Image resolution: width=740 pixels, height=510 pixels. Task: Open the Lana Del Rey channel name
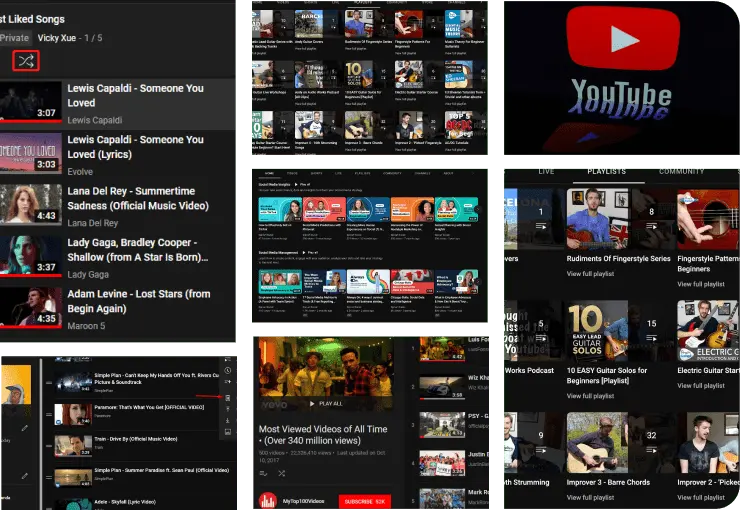click(92, 223)
